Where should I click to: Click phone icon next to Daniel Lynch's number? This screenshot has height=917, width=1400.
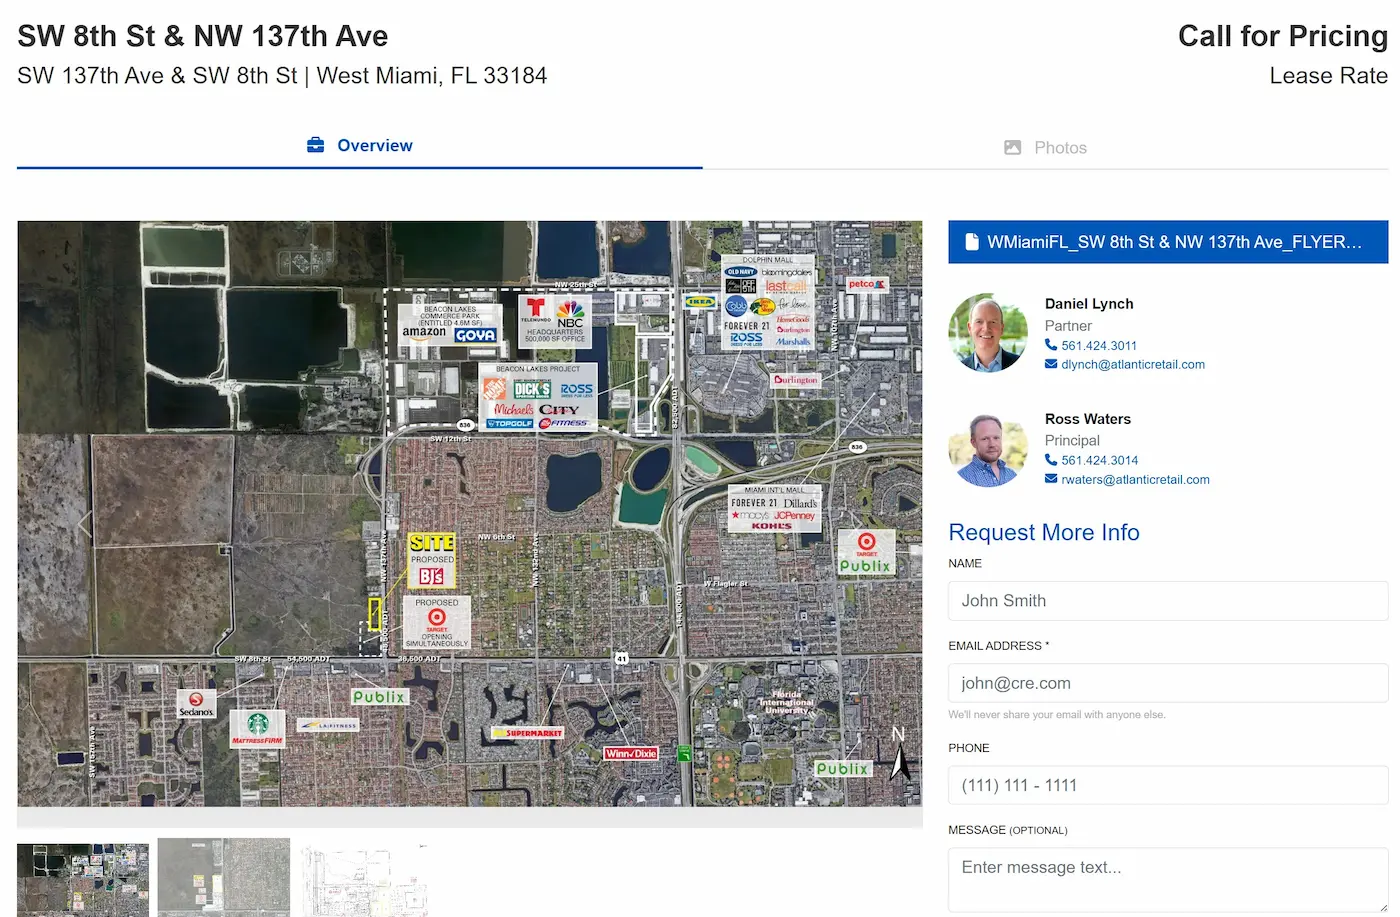(x=1051, y=345)
